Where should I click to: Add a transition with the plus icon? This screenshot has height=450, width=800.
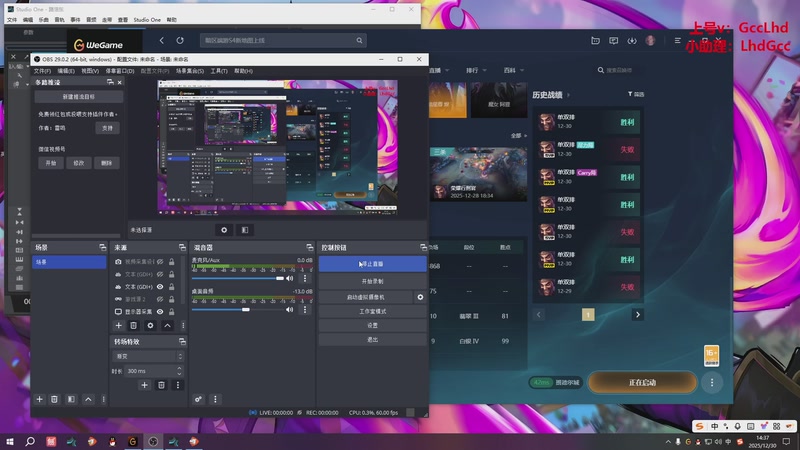click(144, 385)
